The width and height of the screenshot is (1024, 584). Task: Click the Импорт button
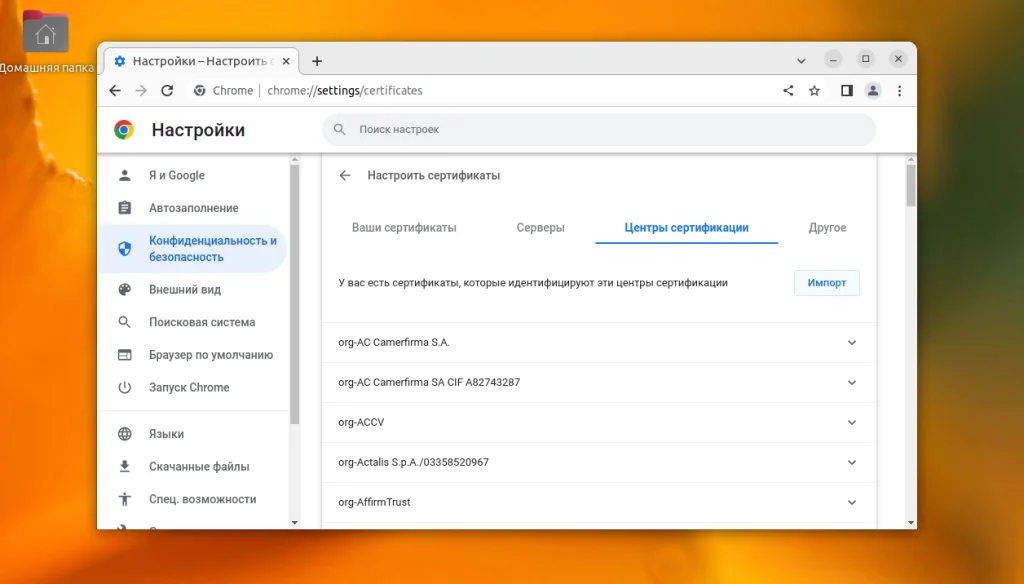[827, 283]
